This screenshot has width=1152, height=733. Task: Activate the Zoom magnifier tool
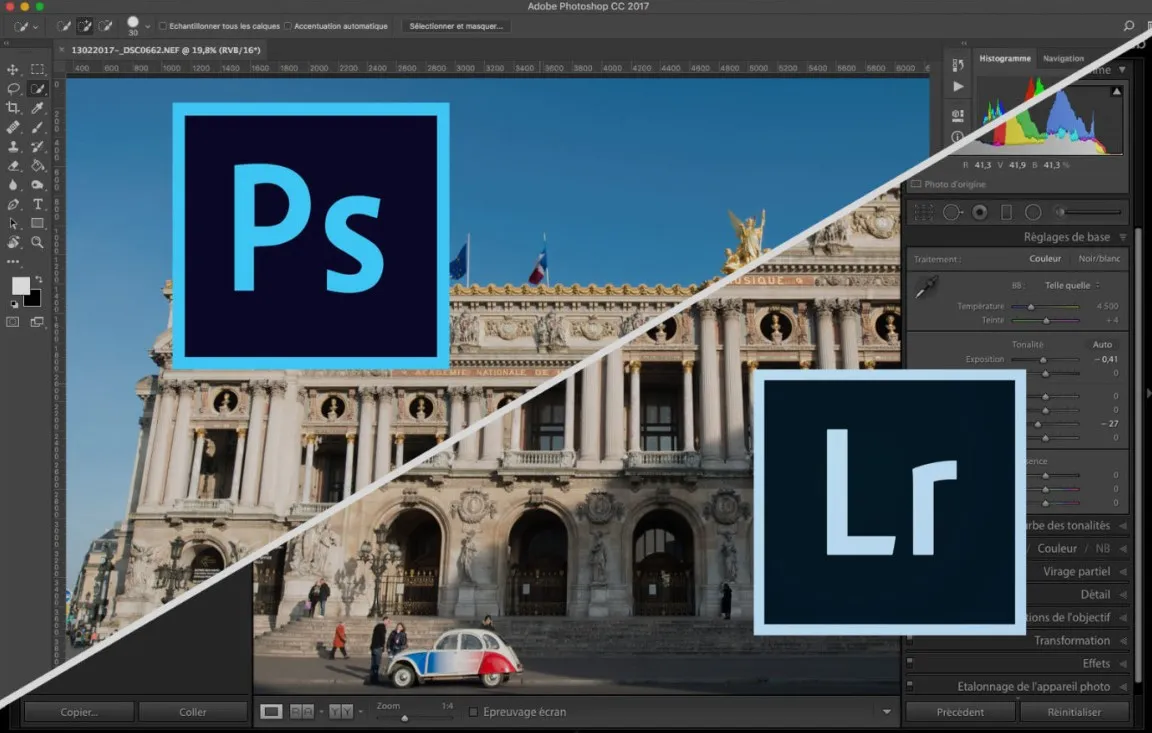click(37, 242)
